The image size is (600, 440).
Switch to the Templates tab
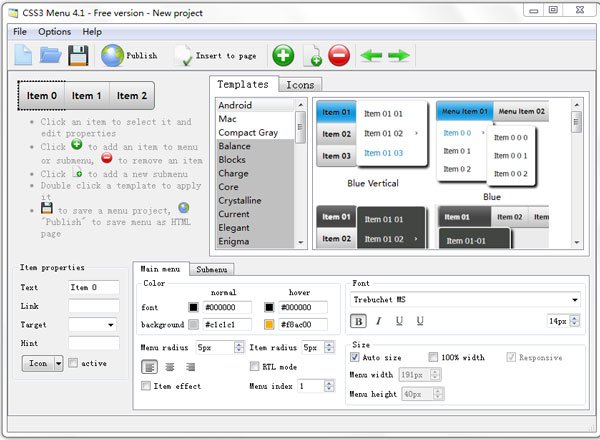pyautogui.click(x=243, y=84)
